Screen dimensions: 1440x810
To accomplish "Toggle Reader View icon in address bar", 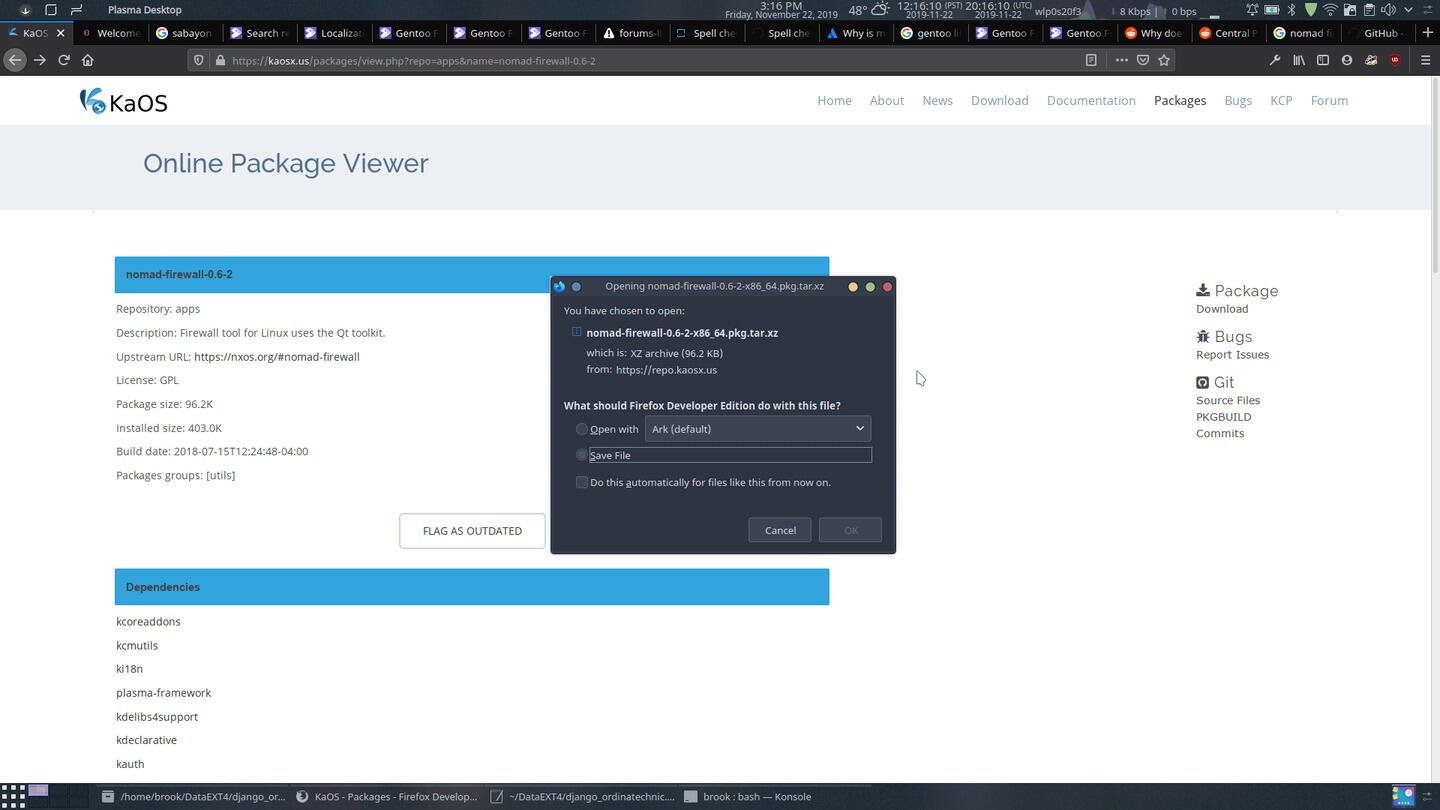I will pyautogui.click(x=1091, y=60).
